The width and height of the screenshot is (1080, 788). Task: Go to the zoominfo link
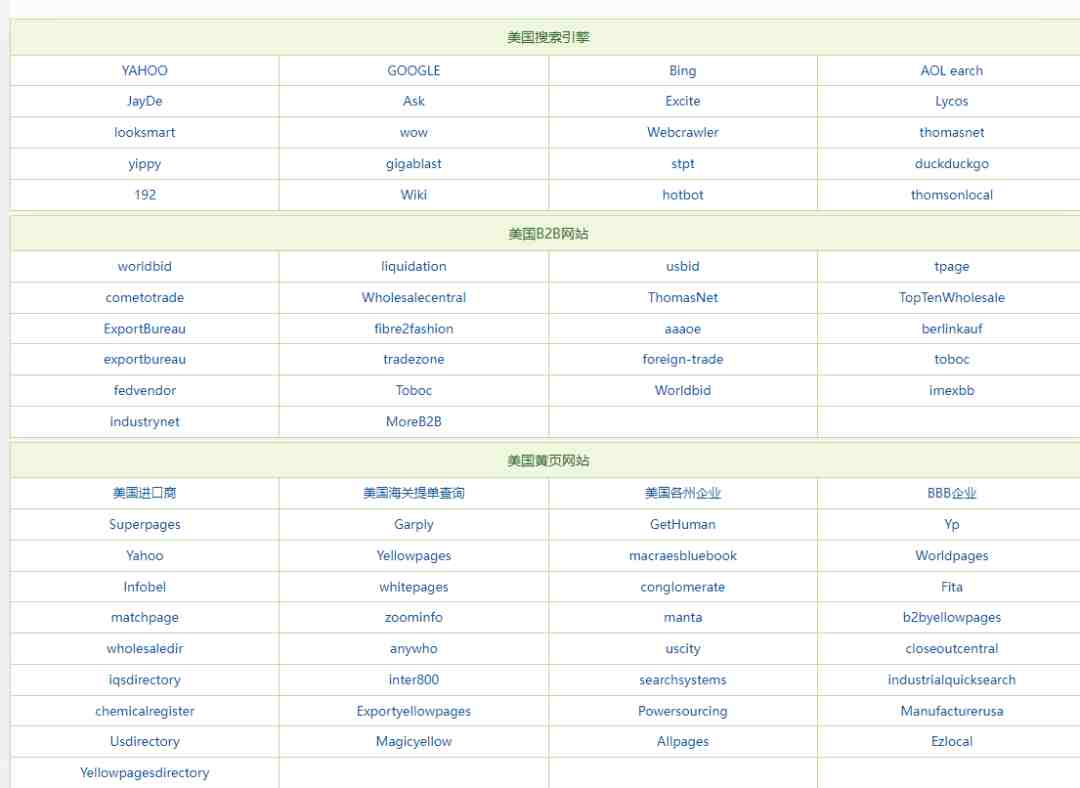point(413,617)
